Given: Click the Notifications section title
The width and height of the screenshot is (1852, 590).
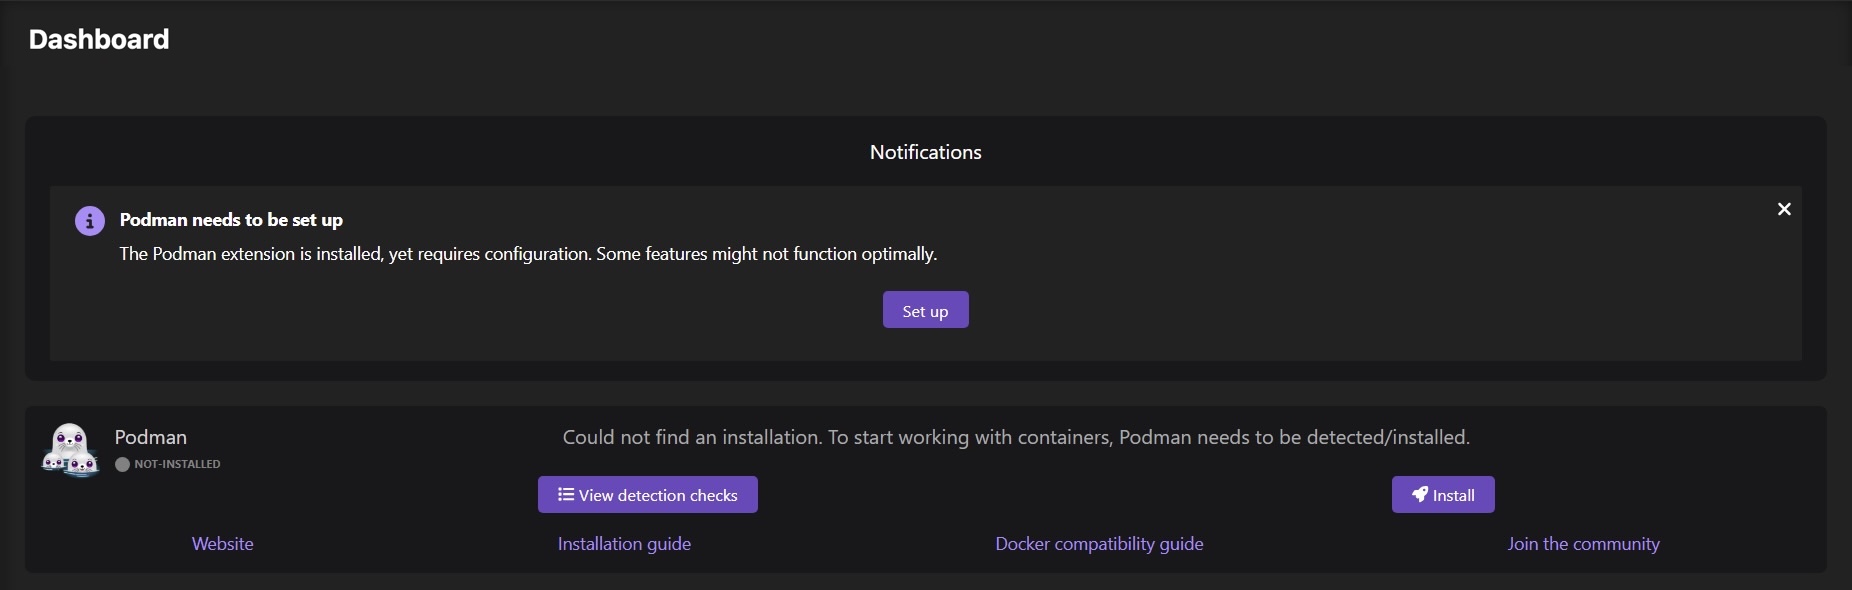Looking at the screenshot, I should point(925,152).
